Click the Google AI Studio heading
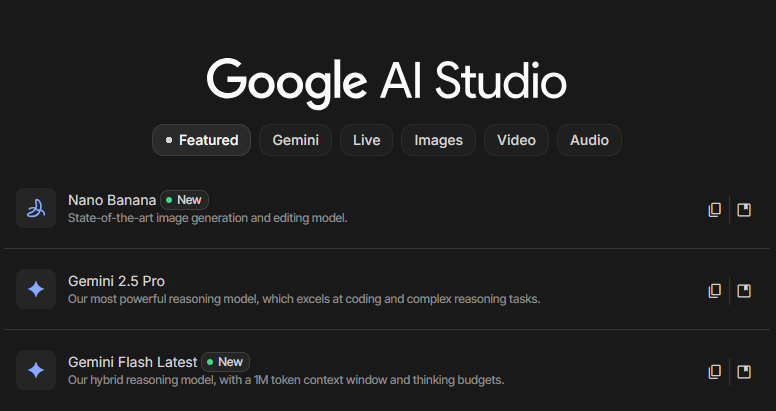The image size is (776, 411). coord(387,83)
